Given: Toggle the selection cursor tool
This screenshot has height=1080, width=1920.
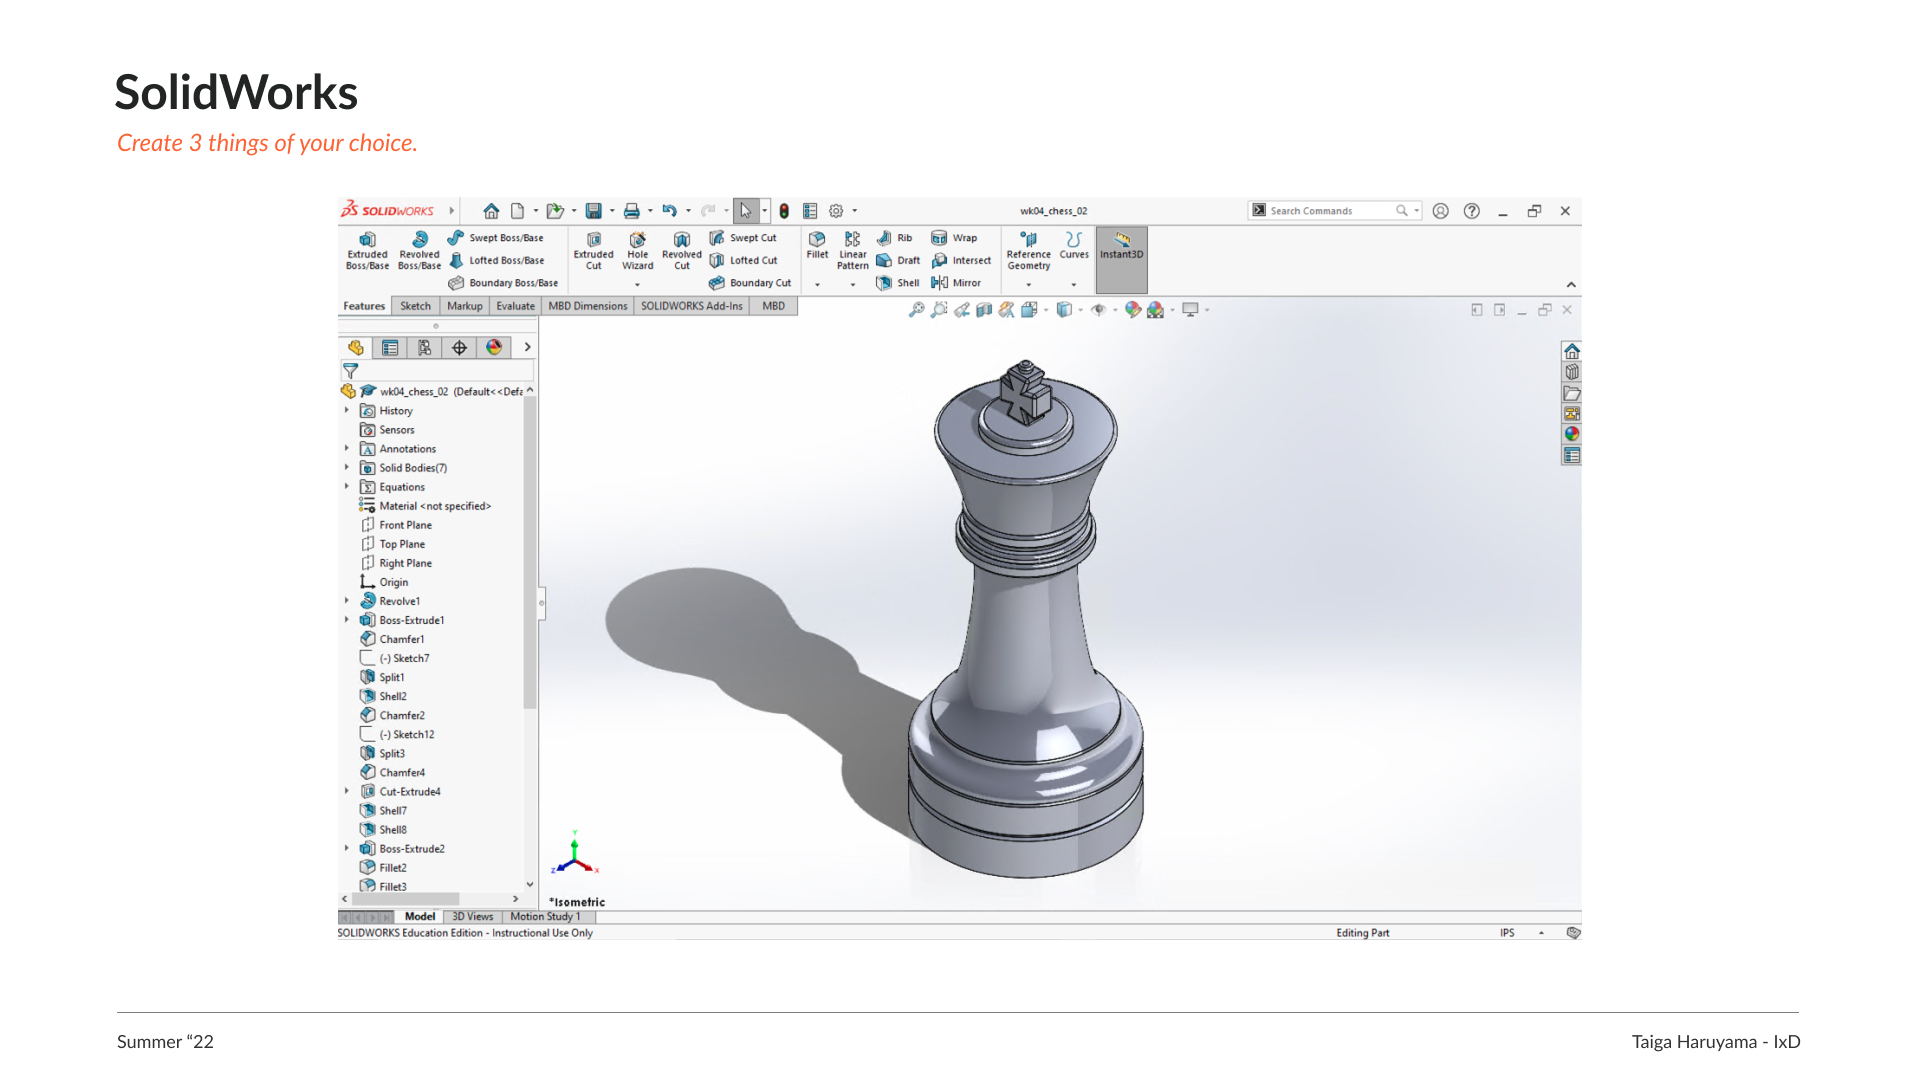Looking at the screenshot, I should 745,211.
